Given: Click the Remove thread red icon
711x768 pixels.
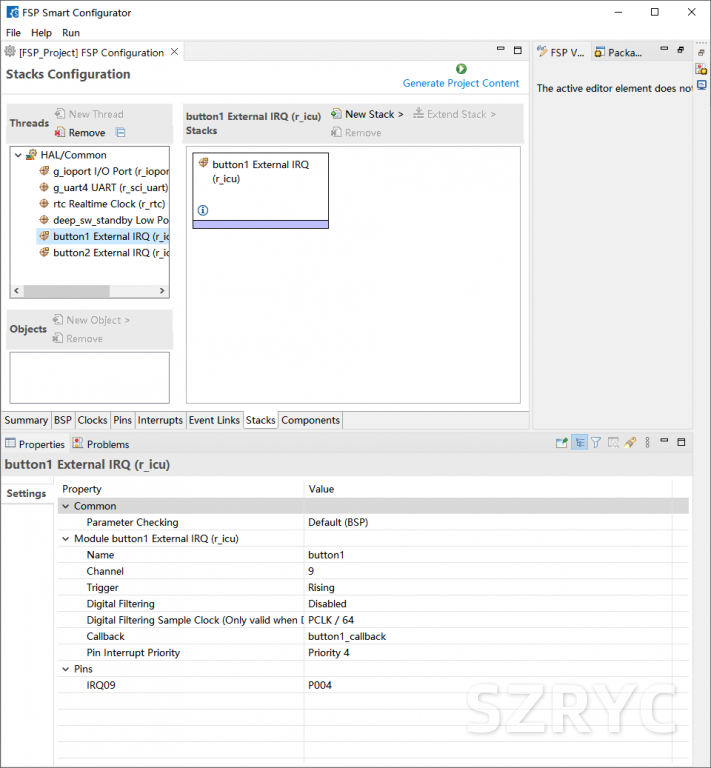Looking at the screenshot, I should pyautogui.click(x=60, y=132).
